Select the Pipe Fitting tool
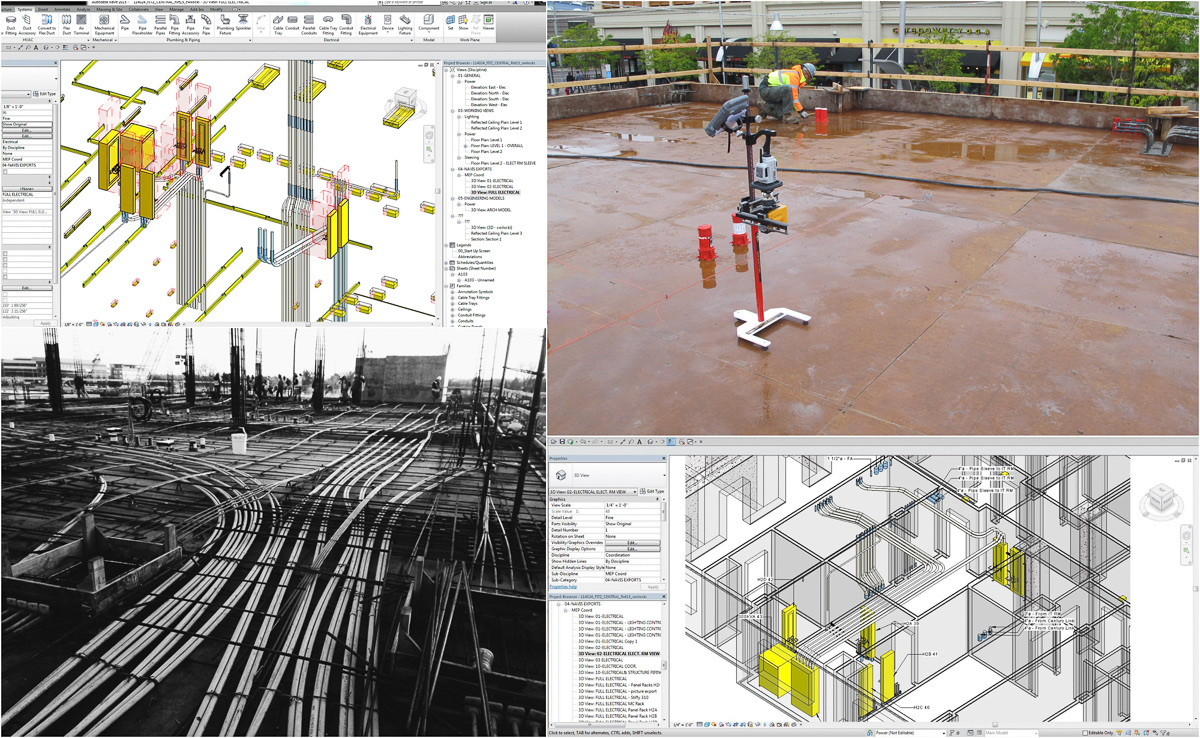Viewport: 1200px width, 738px height. [174, 23]
